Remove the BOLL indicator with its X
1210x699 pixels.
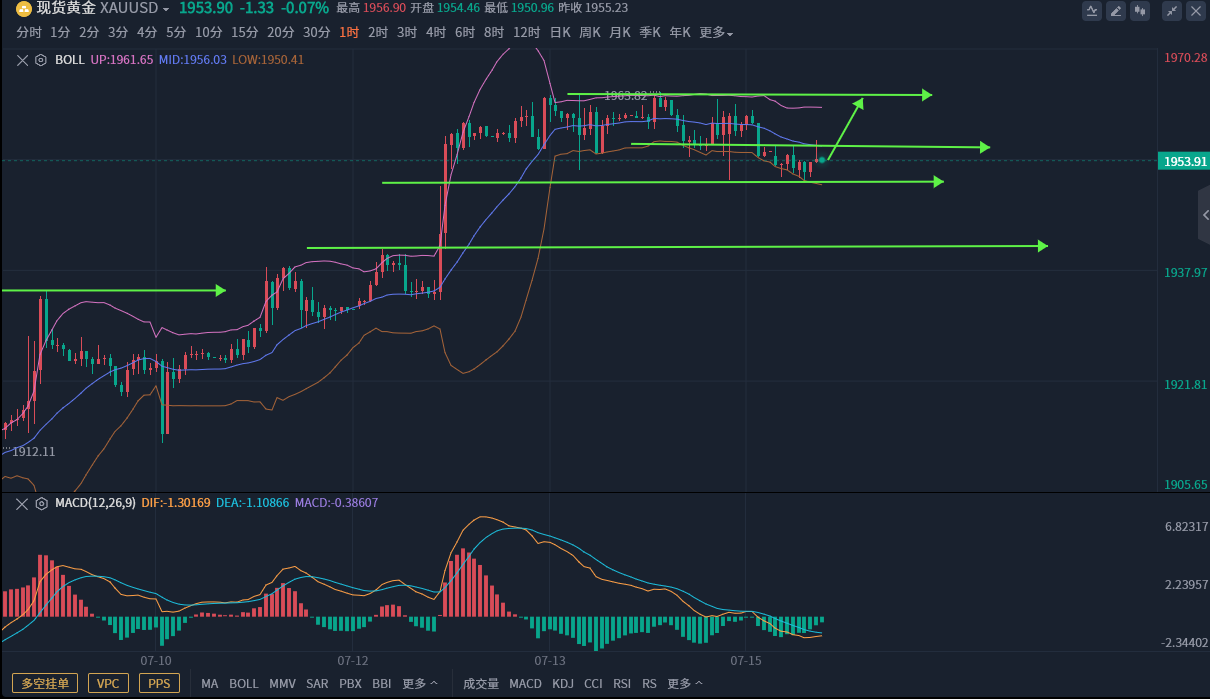[23, 60]
